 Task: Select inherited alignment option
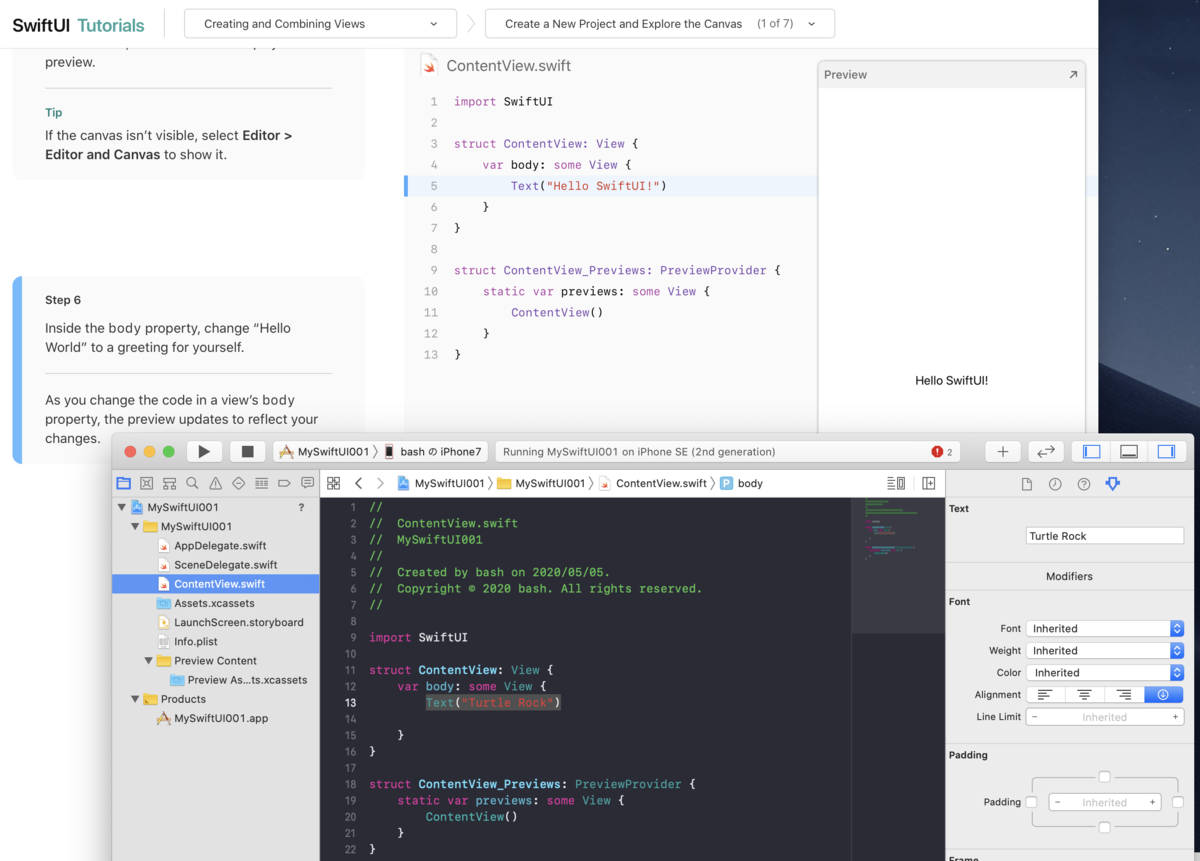1163,695
